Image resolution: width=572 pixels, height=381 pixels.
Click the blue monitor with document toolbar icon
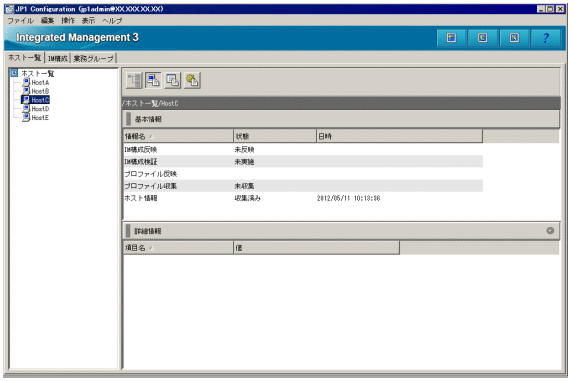click(153, 80)
